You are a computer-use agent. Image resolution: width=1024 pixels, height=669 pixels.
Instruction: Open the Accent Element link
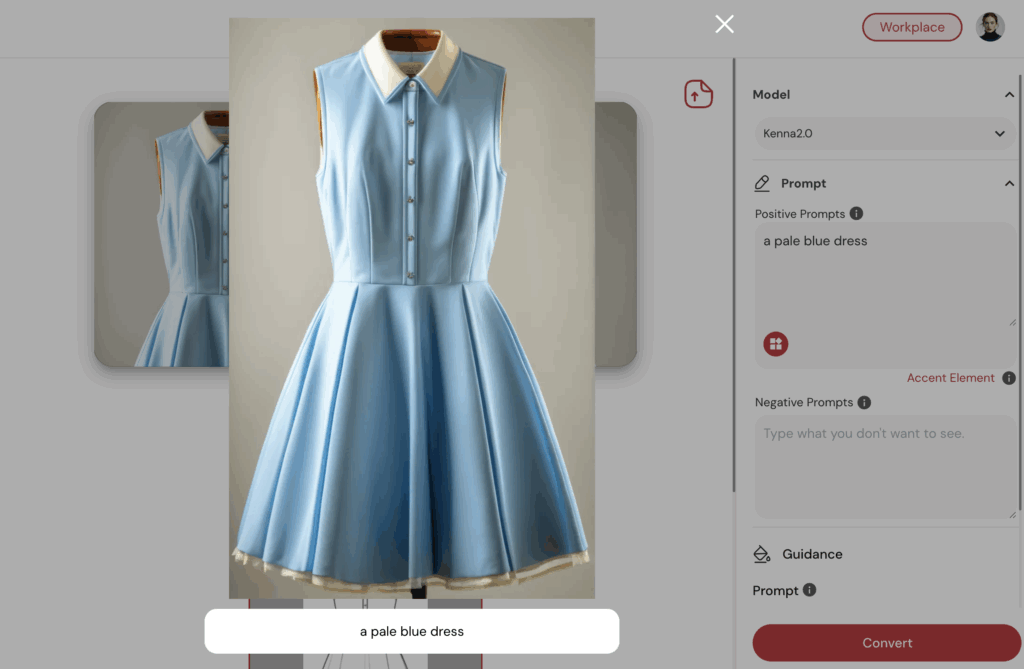(x=950, y=378)
